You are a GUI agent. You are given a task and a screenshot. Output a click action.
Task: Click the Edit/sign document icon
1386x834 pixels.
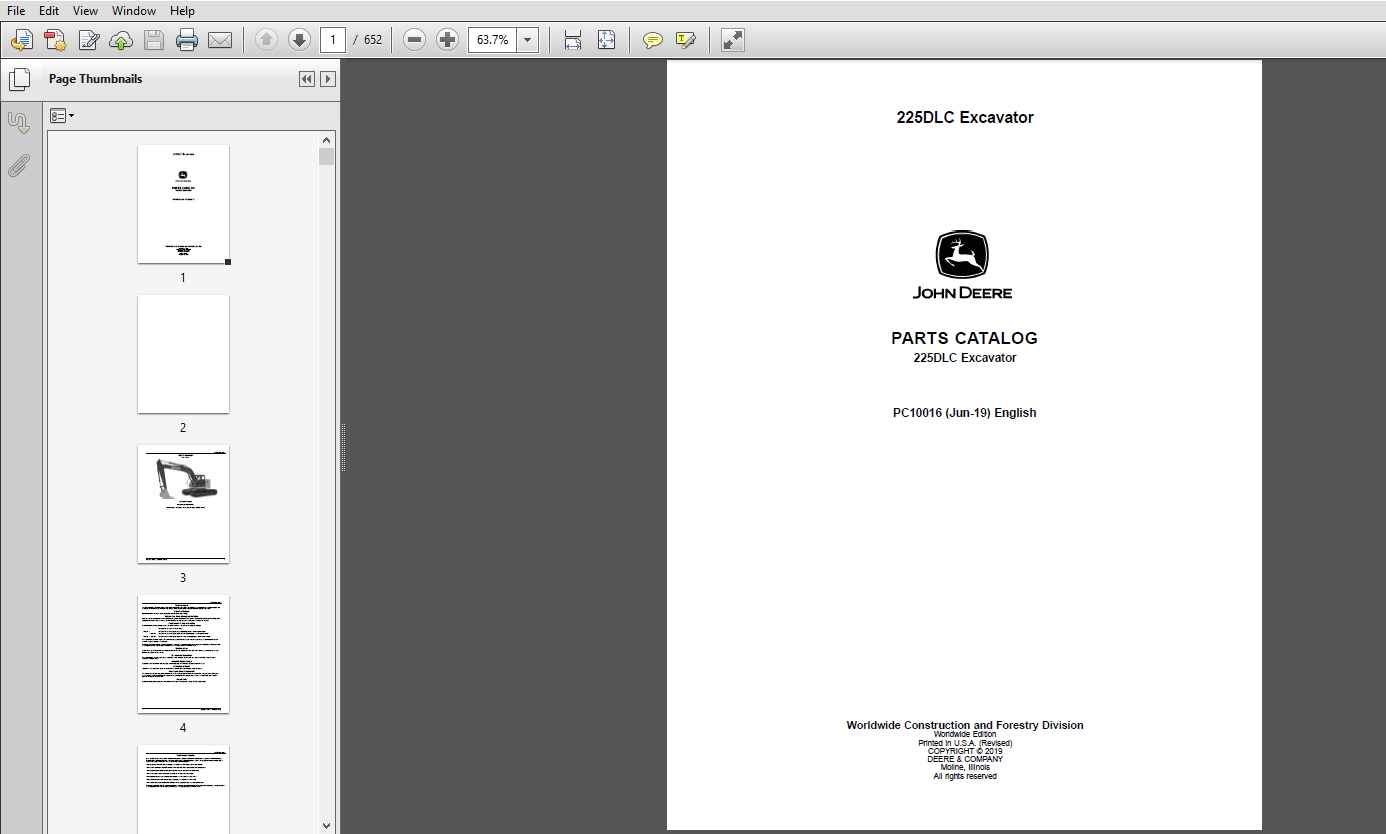pos(89,40)
